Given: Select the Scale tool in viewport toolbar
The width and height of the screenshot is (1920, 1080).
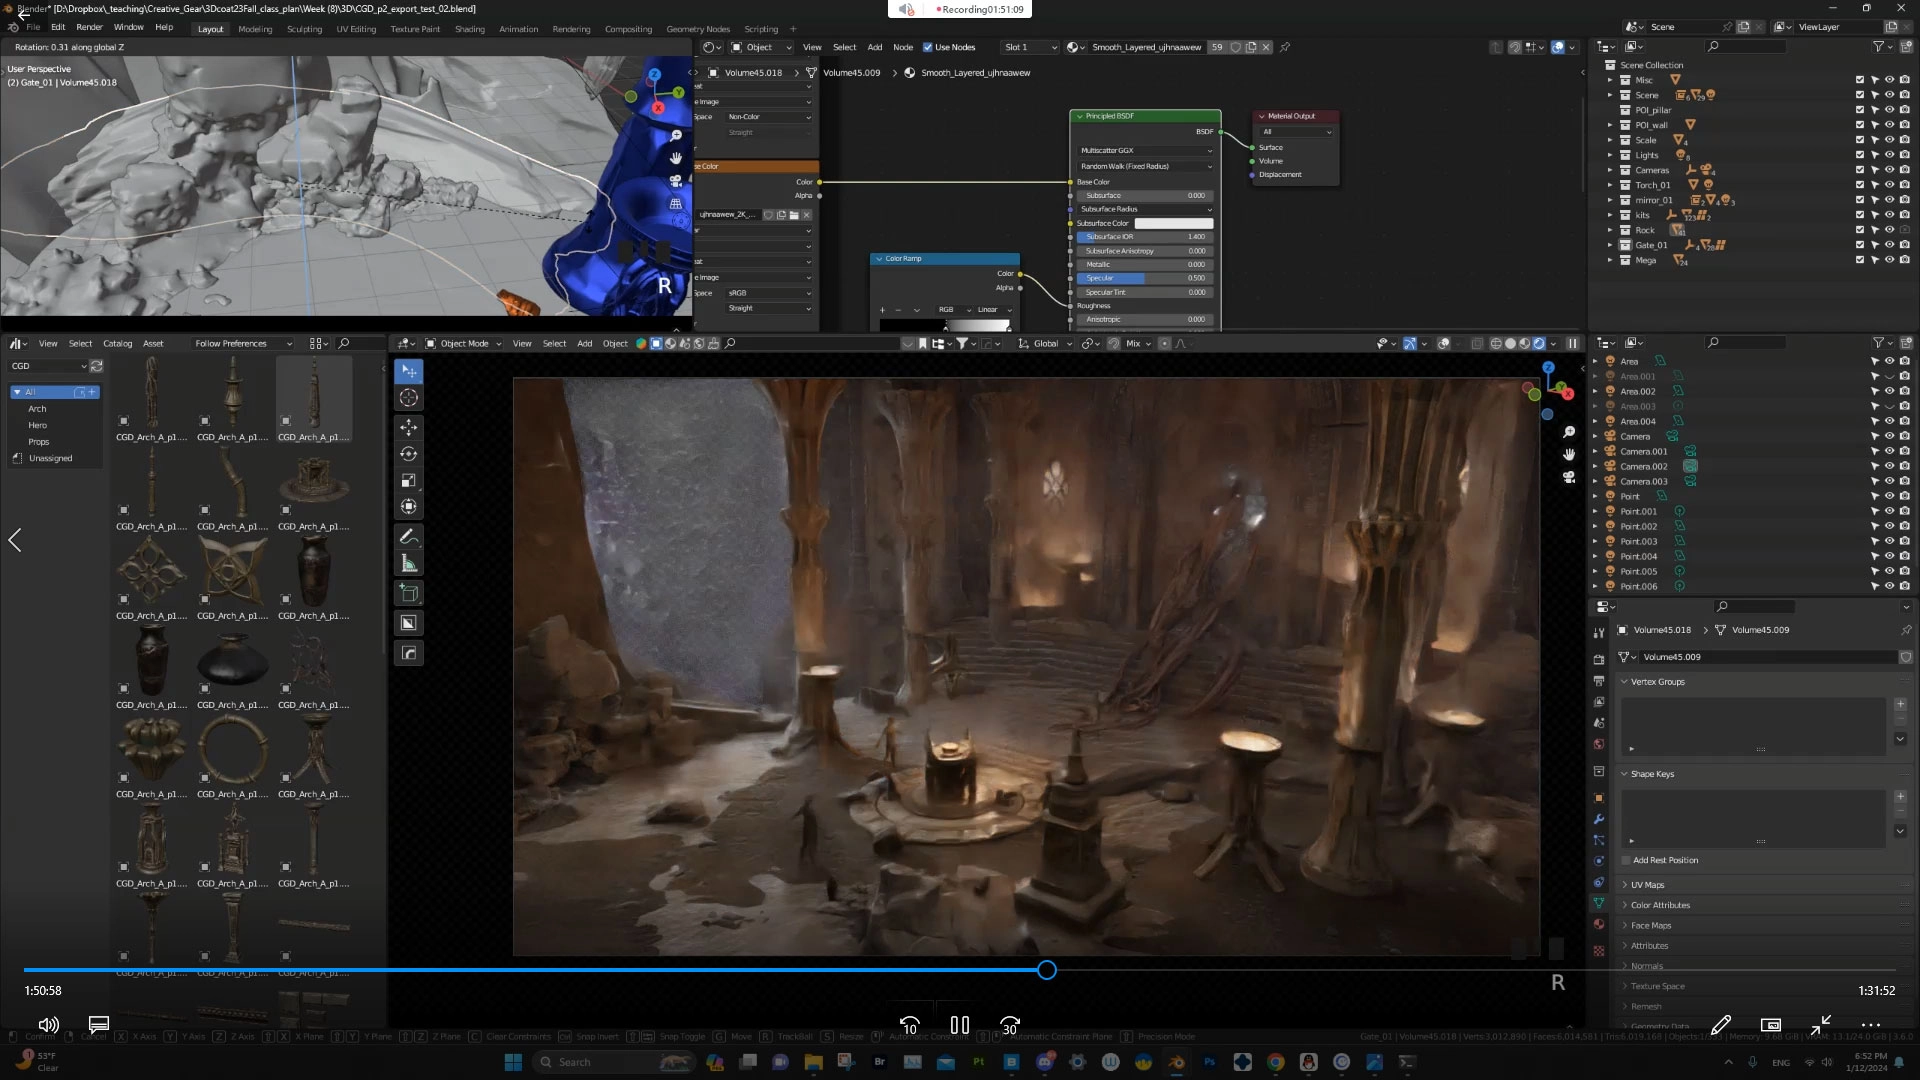Looking at the screenshot, I should click(408, 481).
